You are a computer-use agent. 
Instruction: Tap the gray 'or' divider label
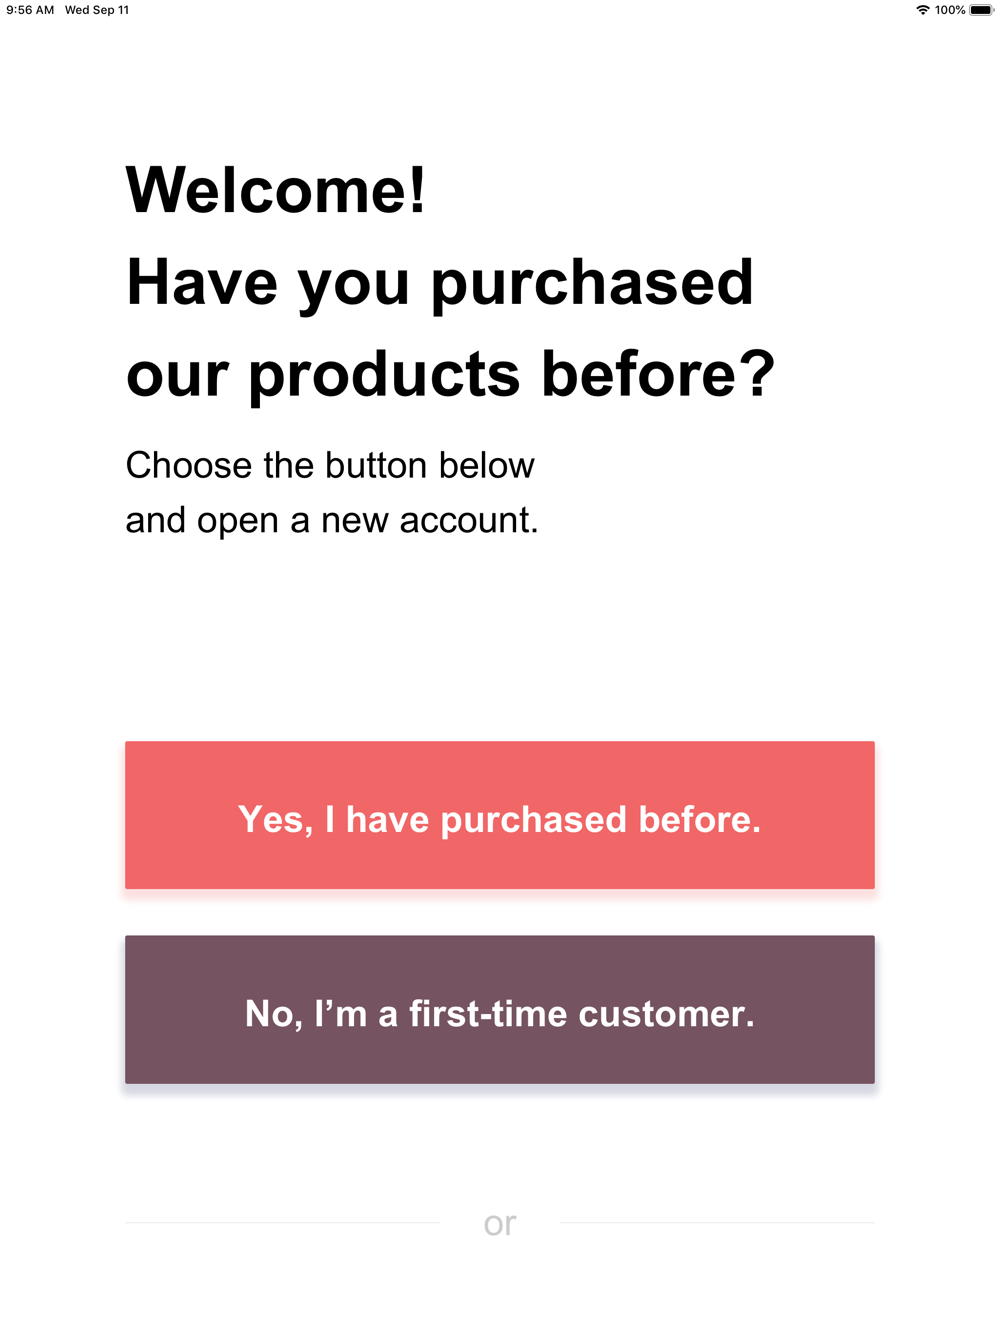(x=500, y=1224)
